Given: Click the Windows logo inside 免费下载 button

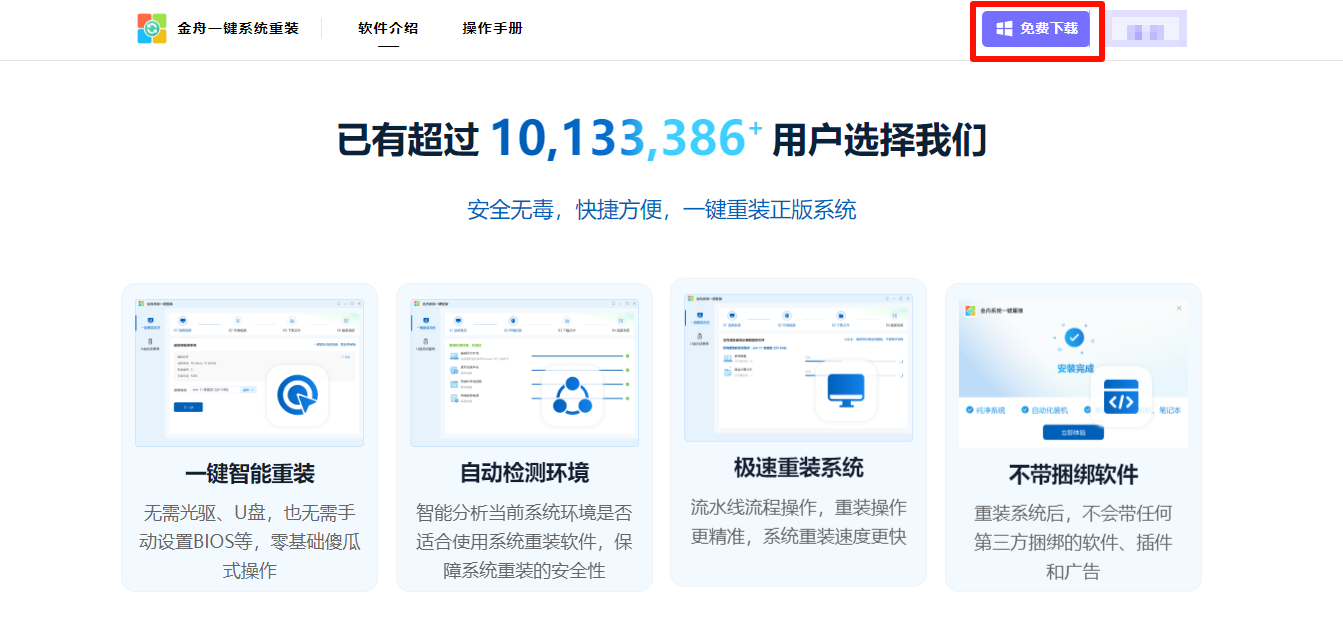Looking at the screenshot, I should click(1005, 29).
